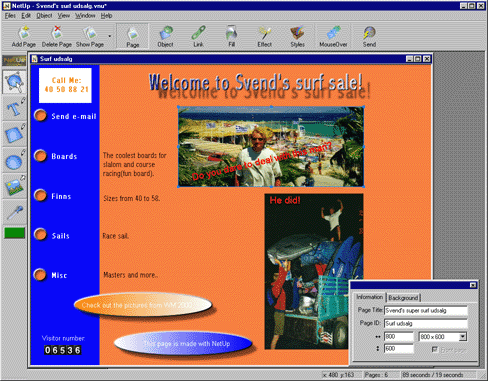
Task: Click the Page Title input field
Action: click(x=426, y=310)
